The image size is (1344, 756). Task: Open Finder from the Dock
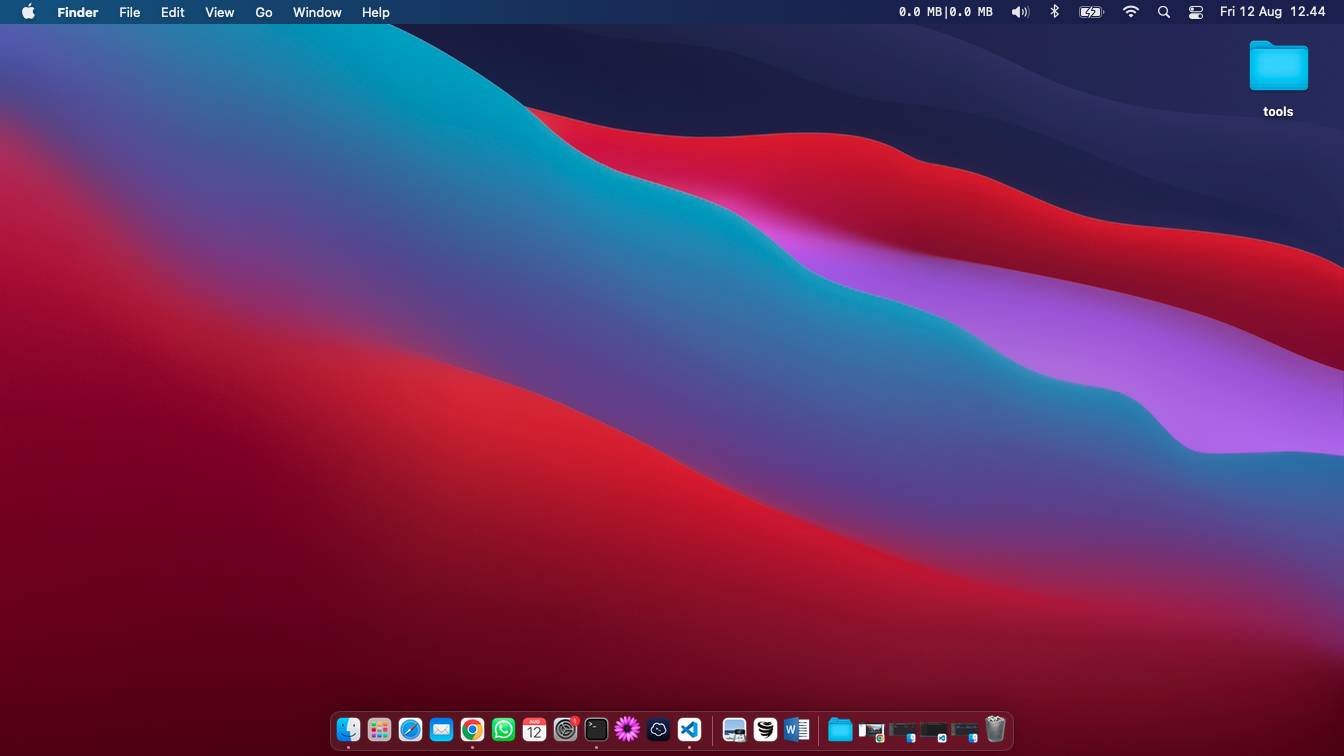(x=348, y=730)
